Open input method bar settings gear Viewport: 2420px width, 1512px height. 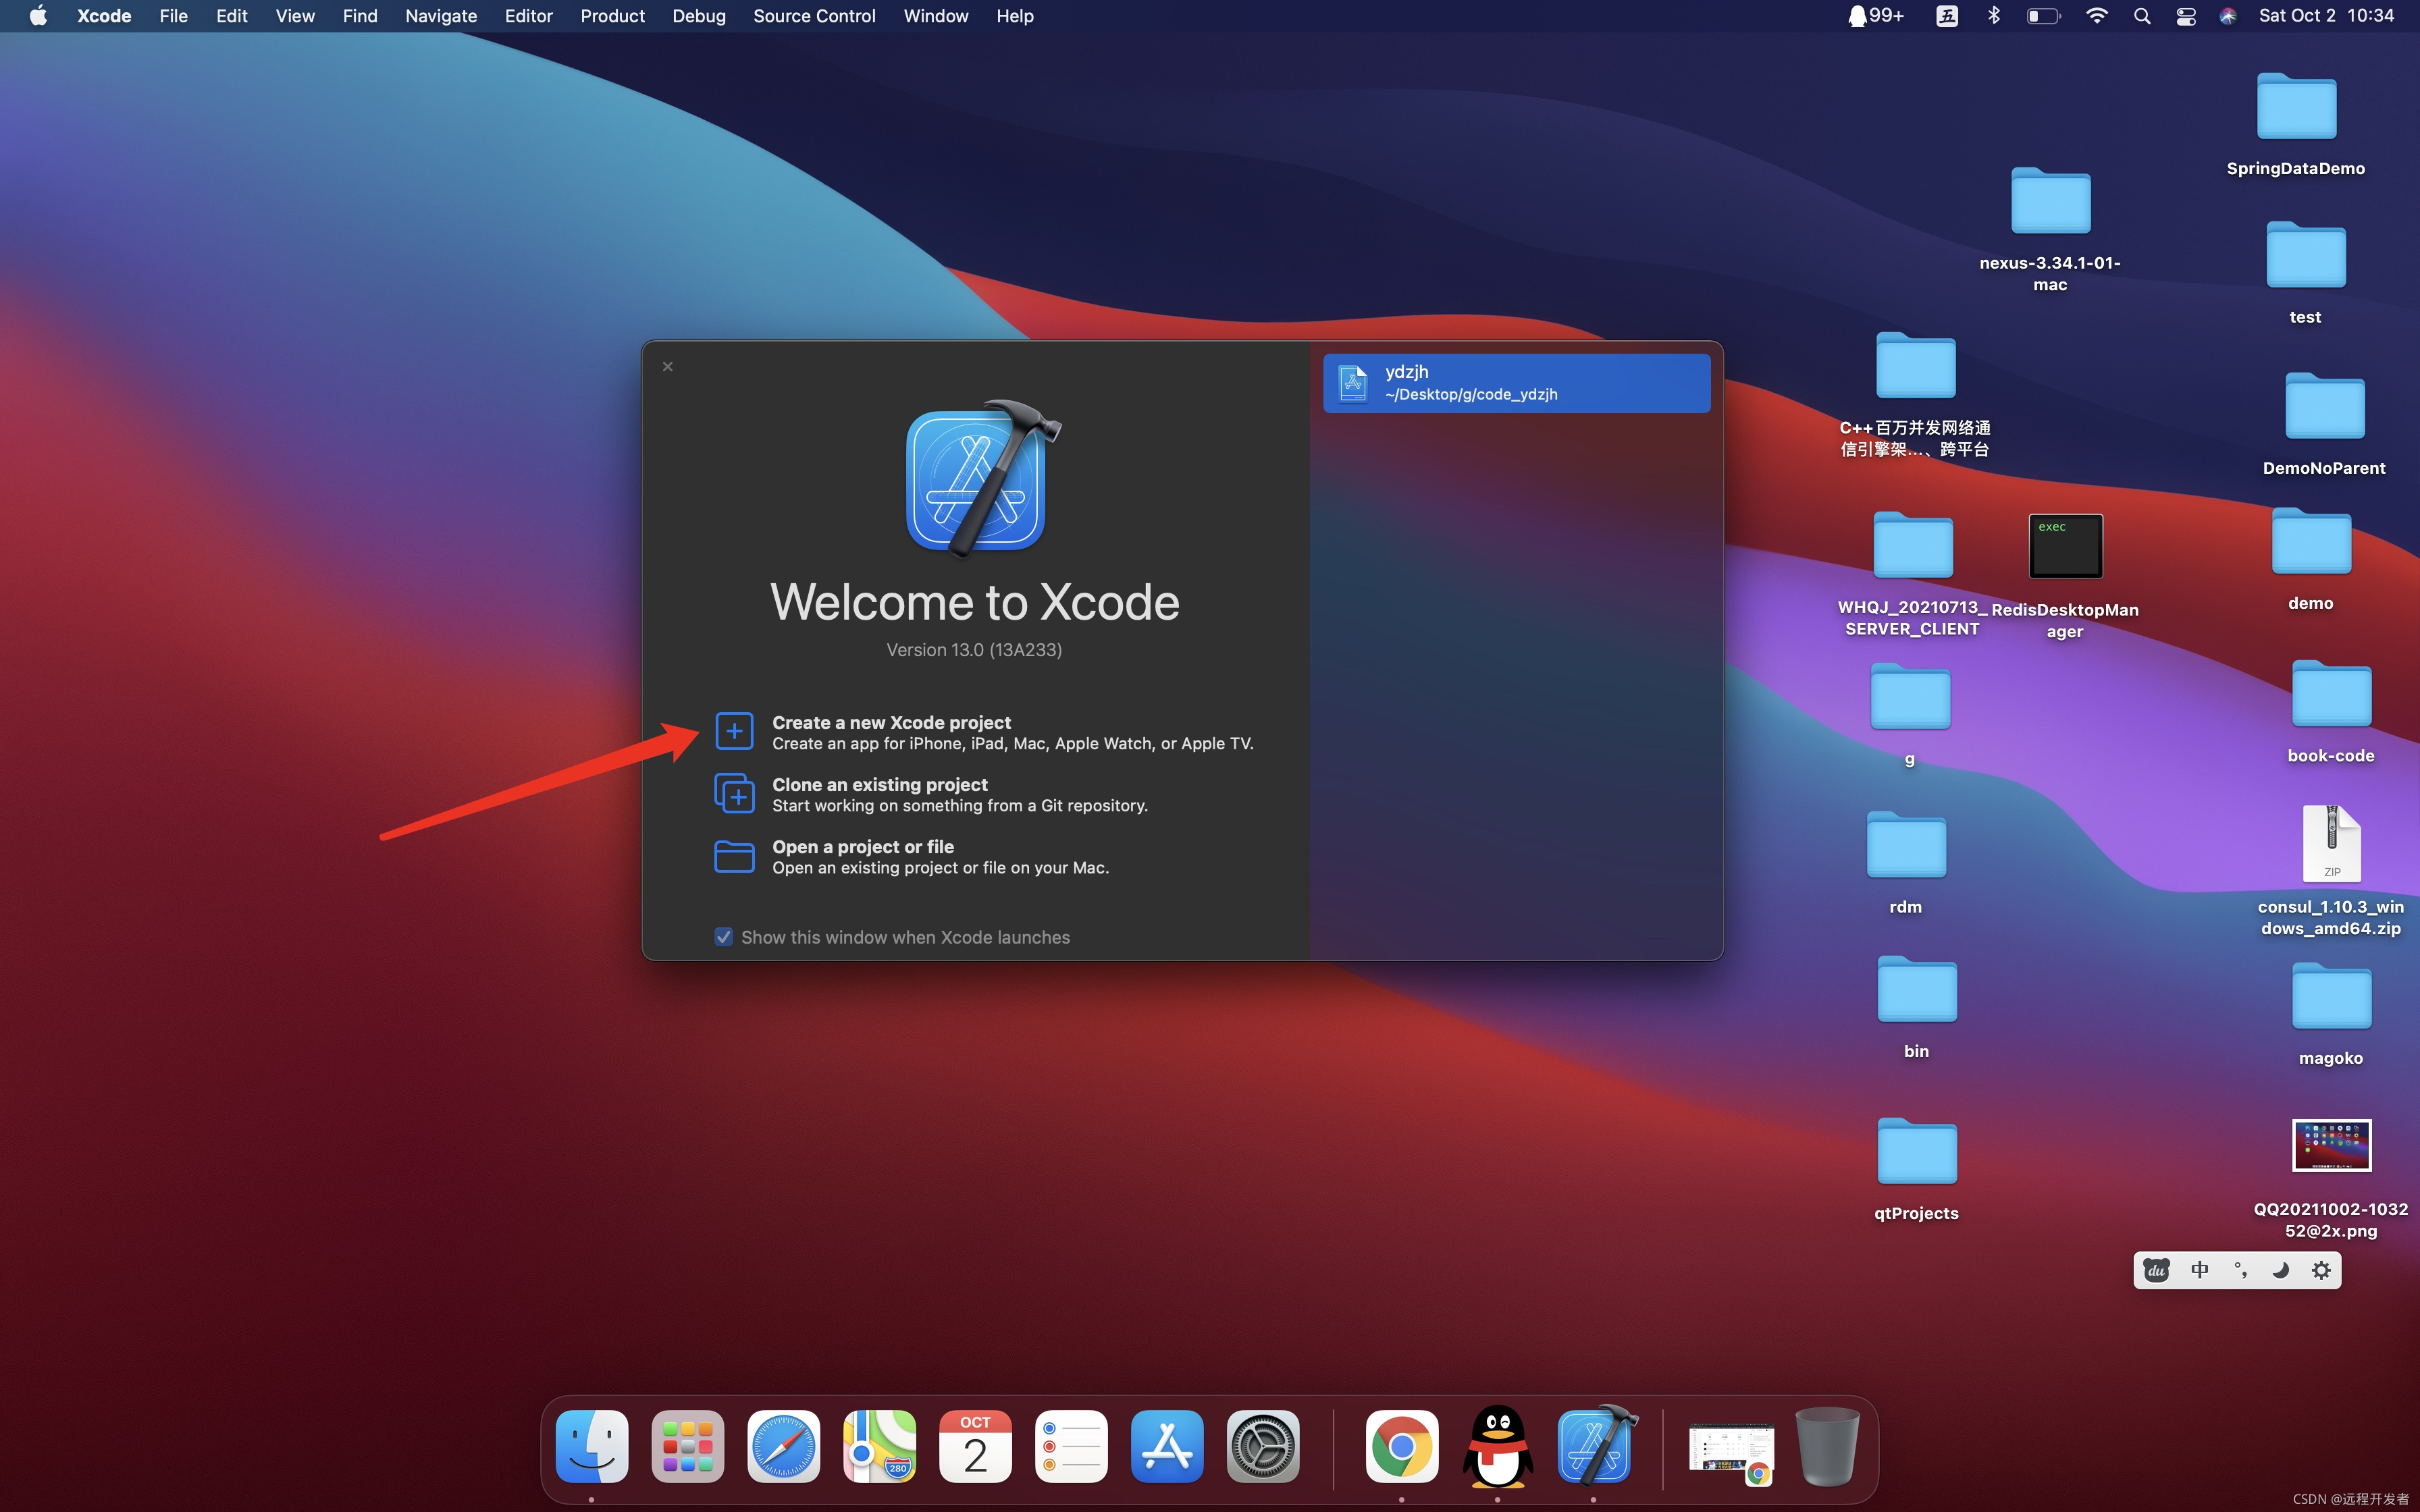point(2321,1270)
